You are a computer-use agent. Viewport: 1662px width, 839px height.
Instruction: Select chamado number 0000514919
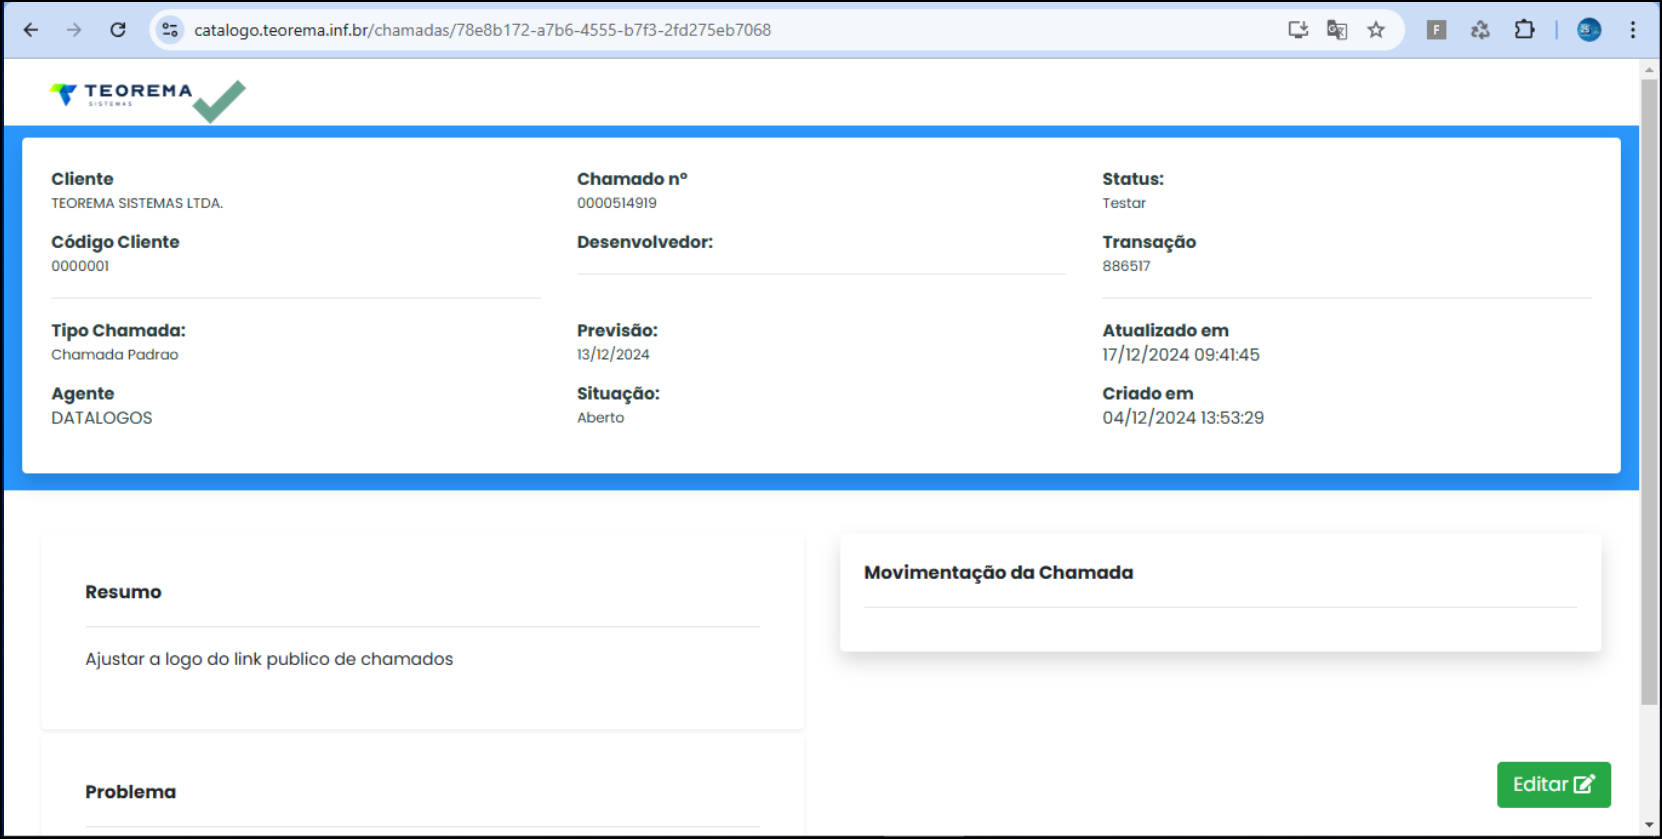pyautogui.click(x=617, y=203)
